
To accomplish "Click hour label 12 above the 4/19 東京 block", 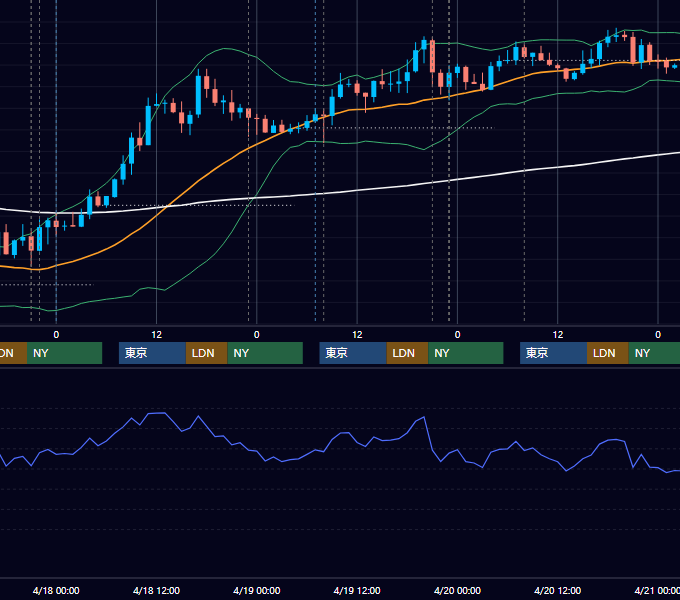I will pos(357,335).
